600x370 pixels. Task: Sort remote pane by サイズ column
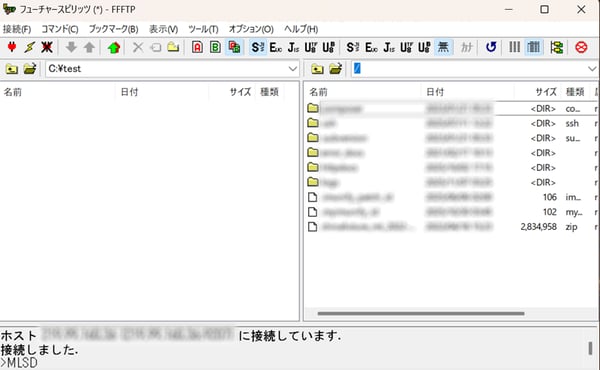pos(538,92)
